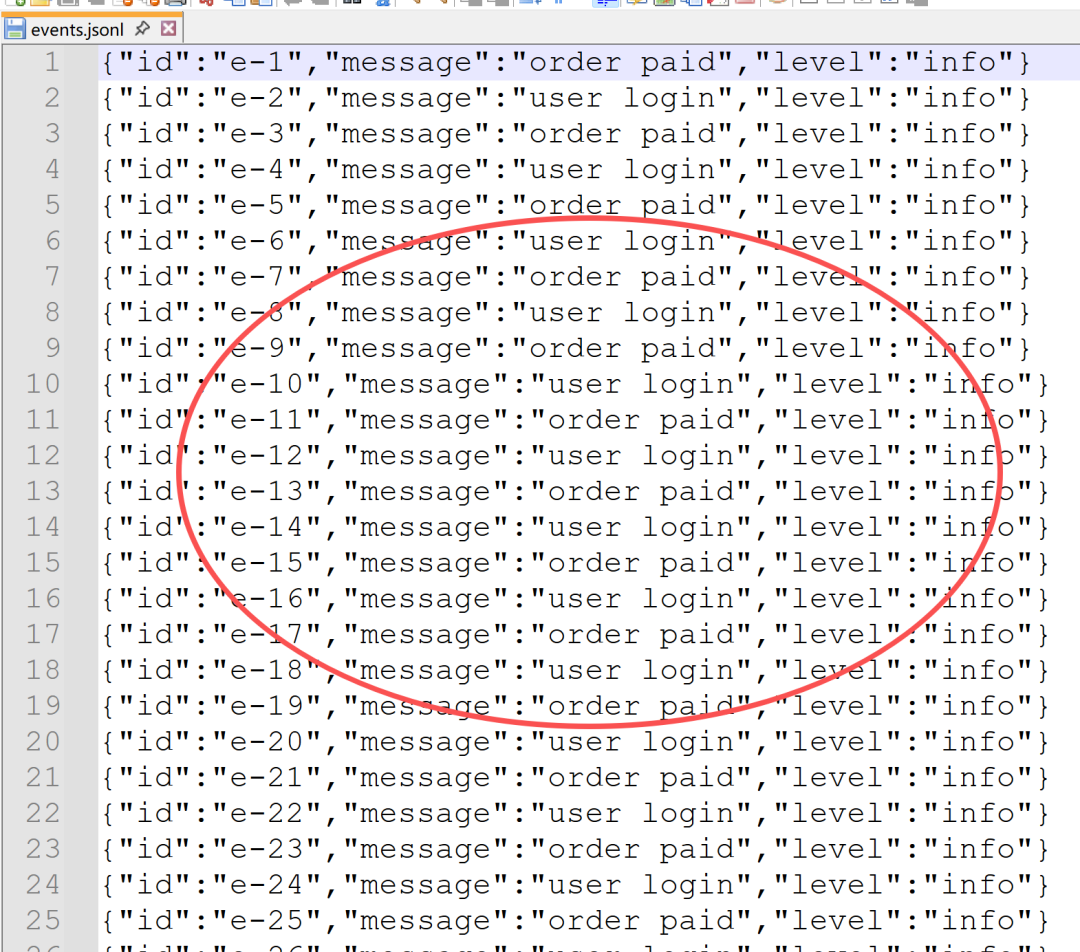Place cursor in the line with id "e-17"
1080x952 pixels.
point(575,636)
